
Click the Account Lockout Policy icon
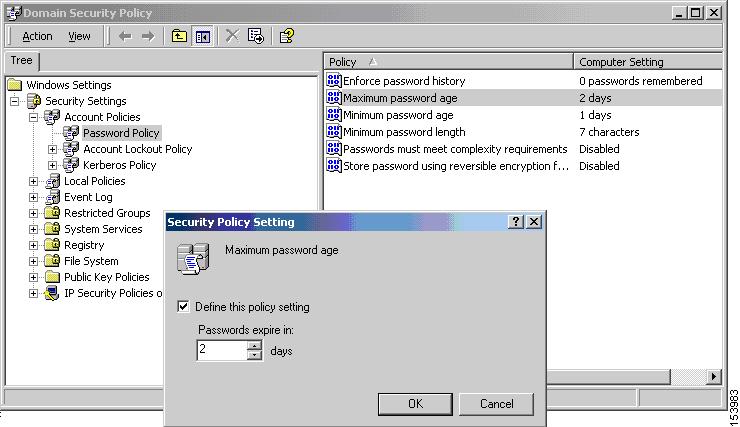pyautogui.click(x=71, y=149)
